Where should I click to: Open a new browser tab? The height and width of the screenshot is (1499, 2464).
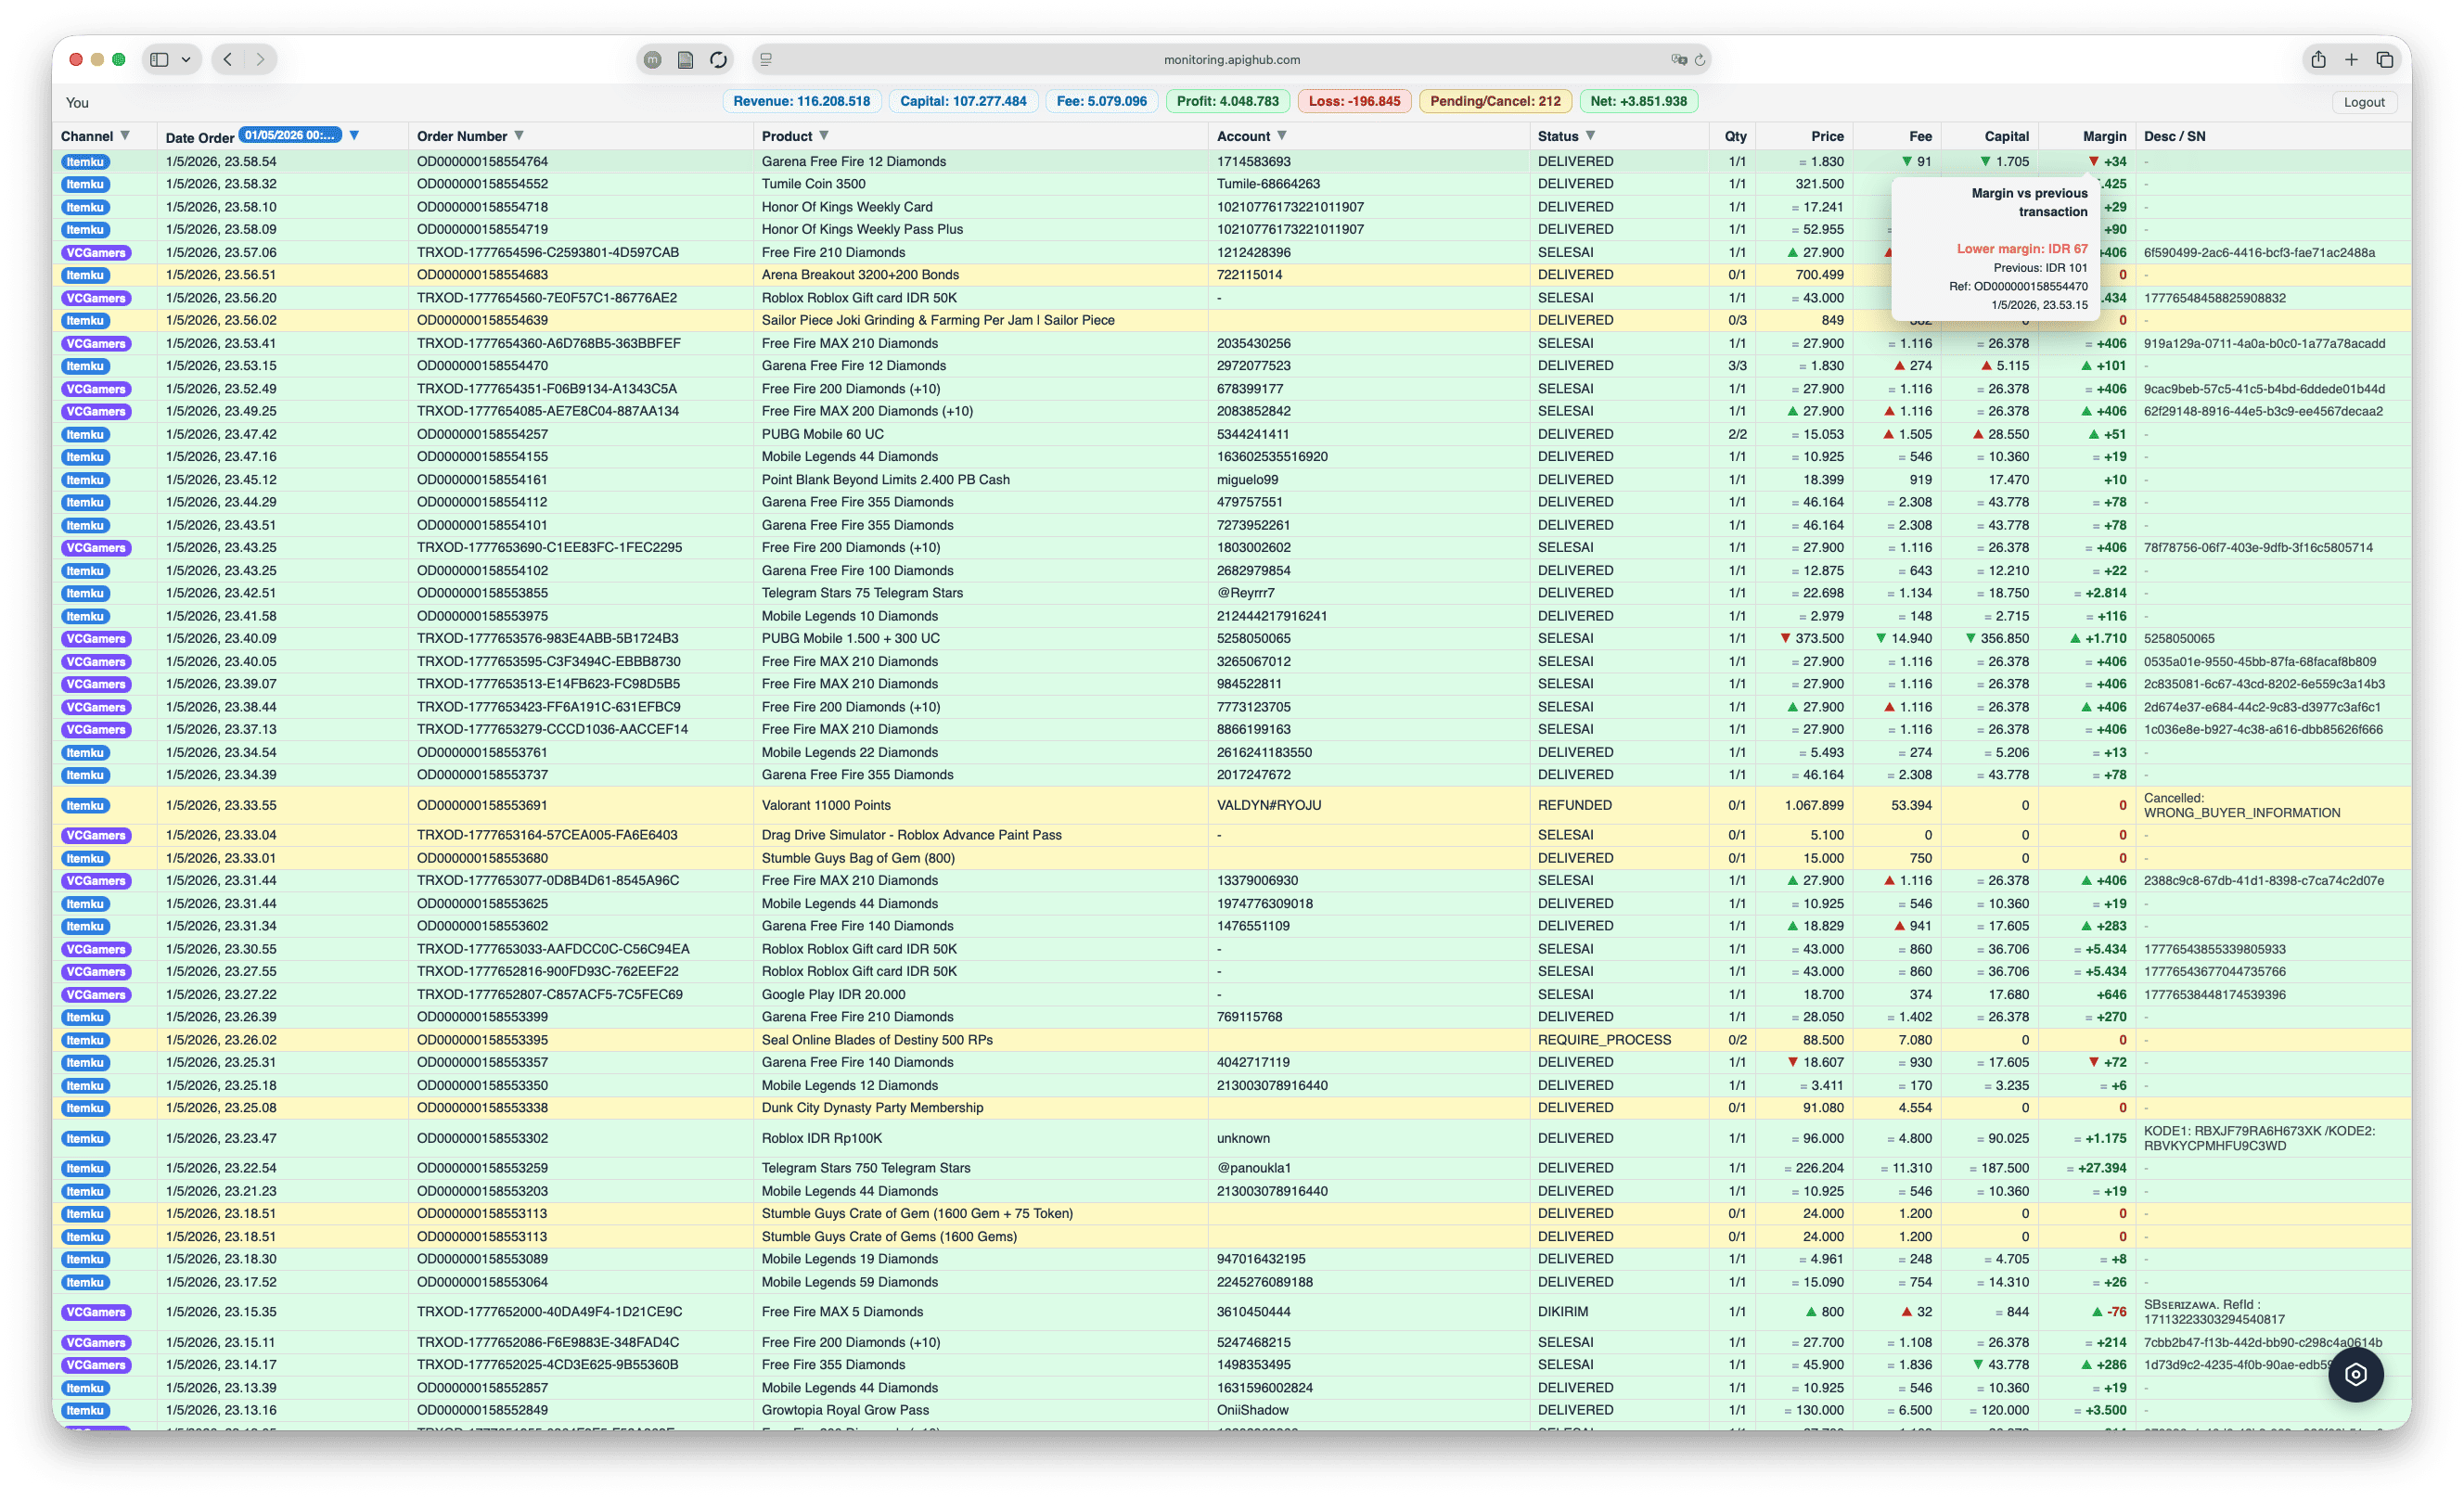coord(2351,60)
